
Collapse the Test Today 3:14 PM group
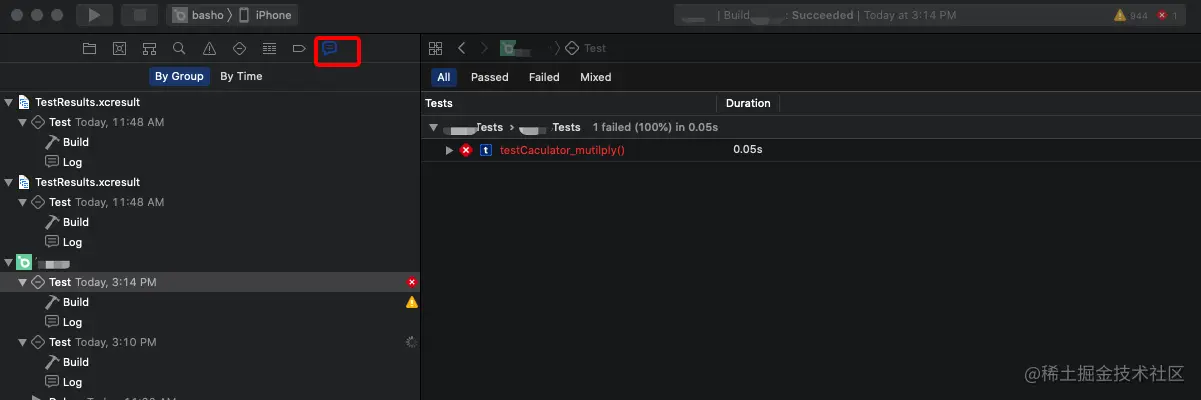(x=22, y=282)
